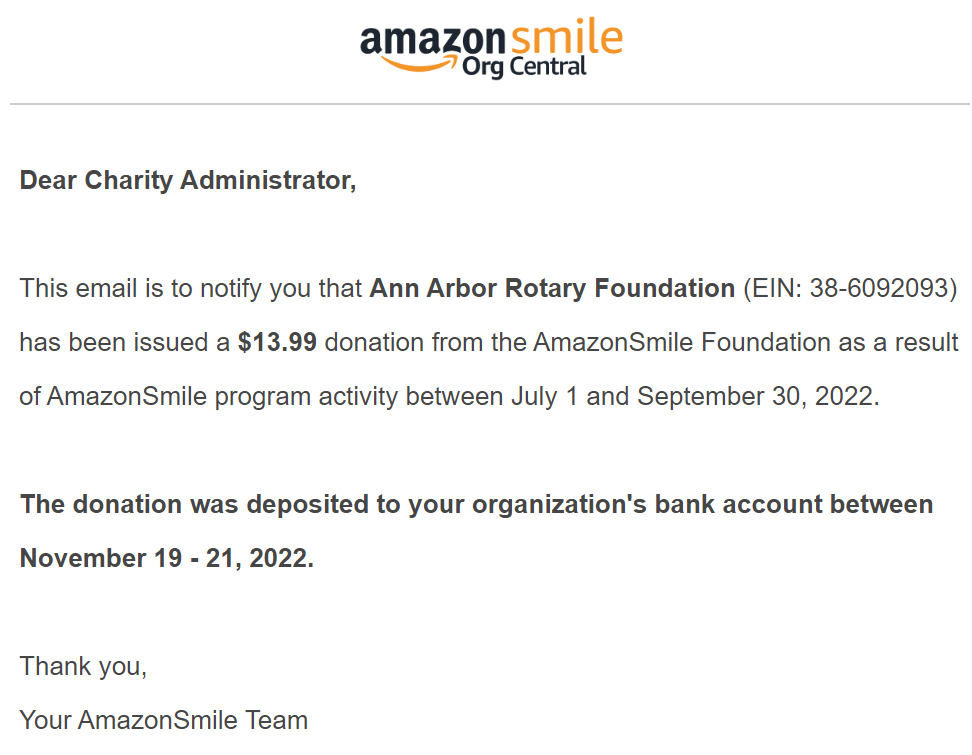This screenshot has height=755, width=972.
Task: Click the orange "smile" word in the logo
Action: pyautogui.click(x=566, y=37)
